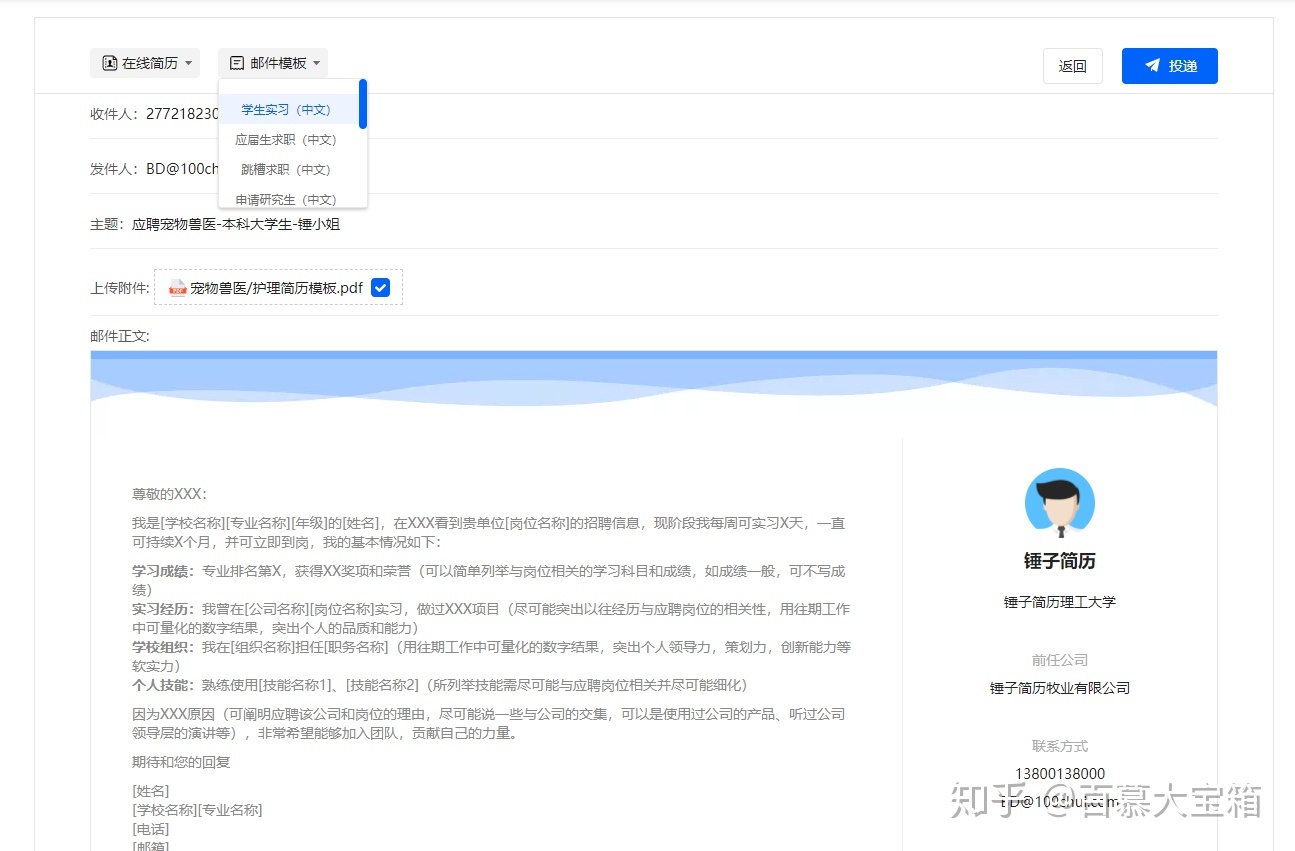Viewport: 1295px width, 851px height.
Task: Click the avatar icon in the resume preview
Action: 1059,503
